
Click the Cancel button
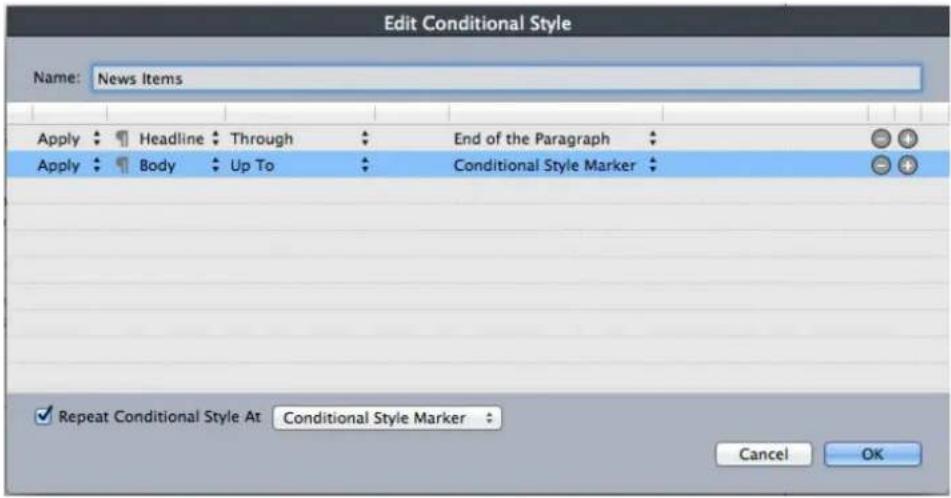click(x=764, y=454)
